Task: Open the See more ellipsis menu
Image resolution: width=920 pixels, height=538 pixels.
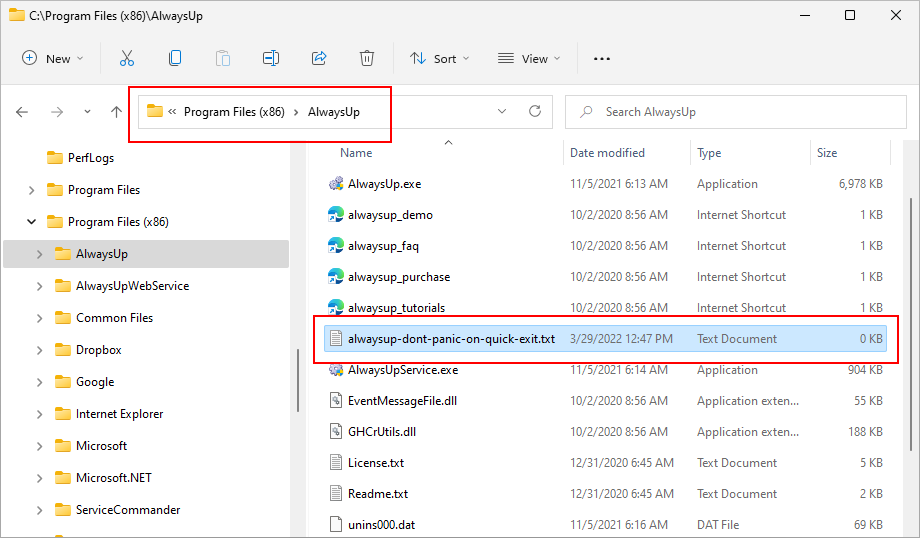Action: [x=601, y=59]
